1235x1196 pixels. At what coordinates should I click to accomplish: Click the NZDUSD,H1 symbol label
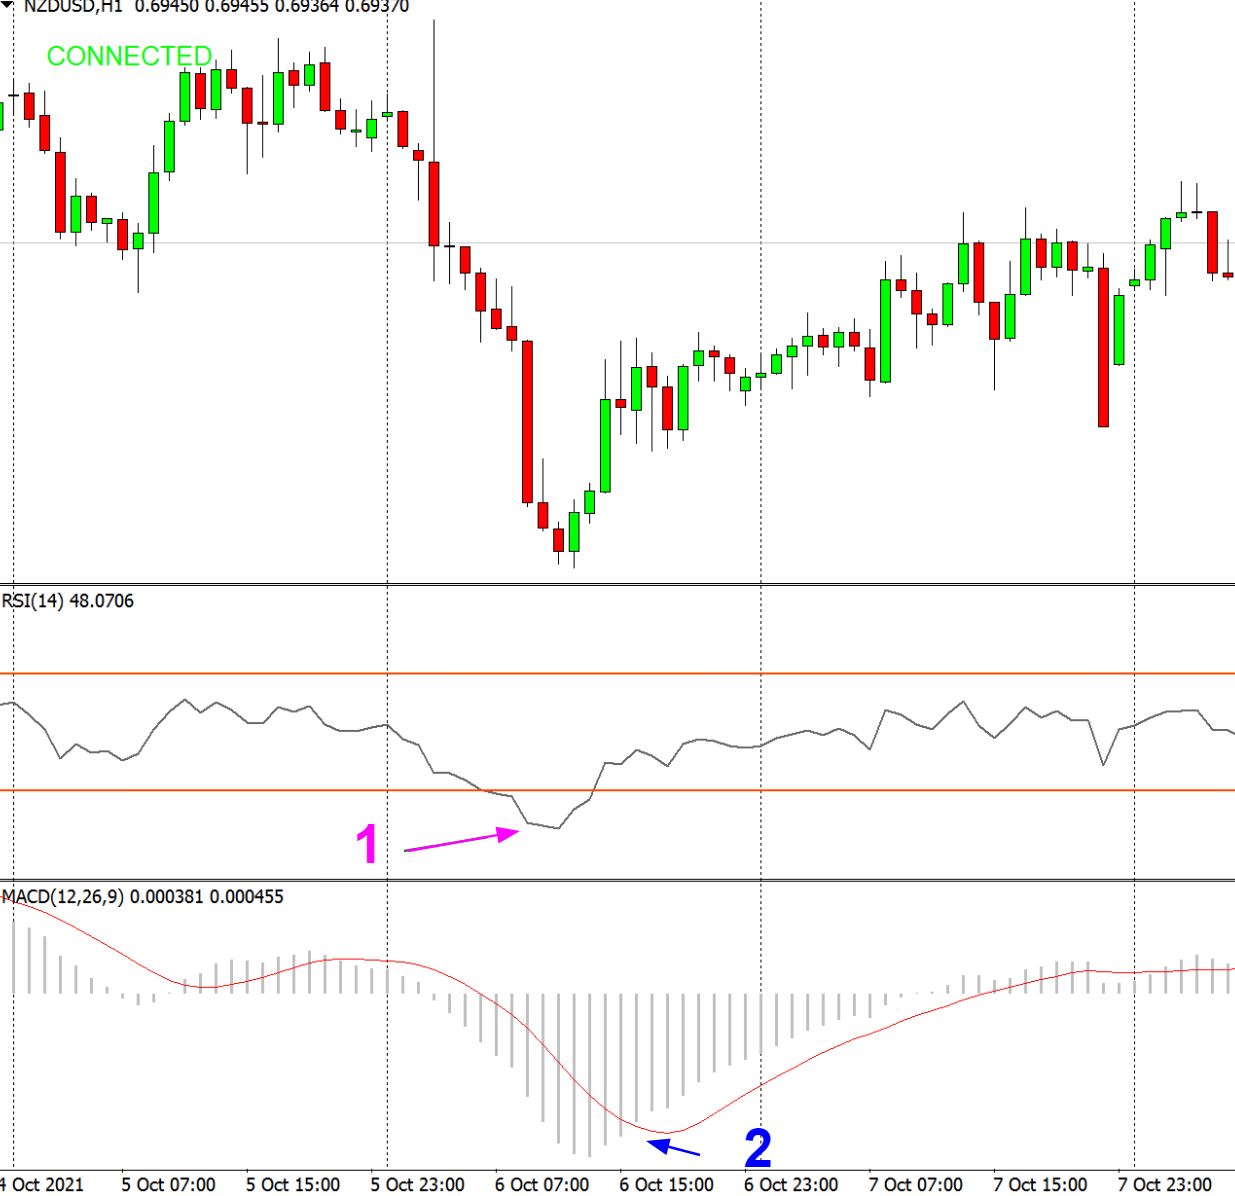(71, 6)
